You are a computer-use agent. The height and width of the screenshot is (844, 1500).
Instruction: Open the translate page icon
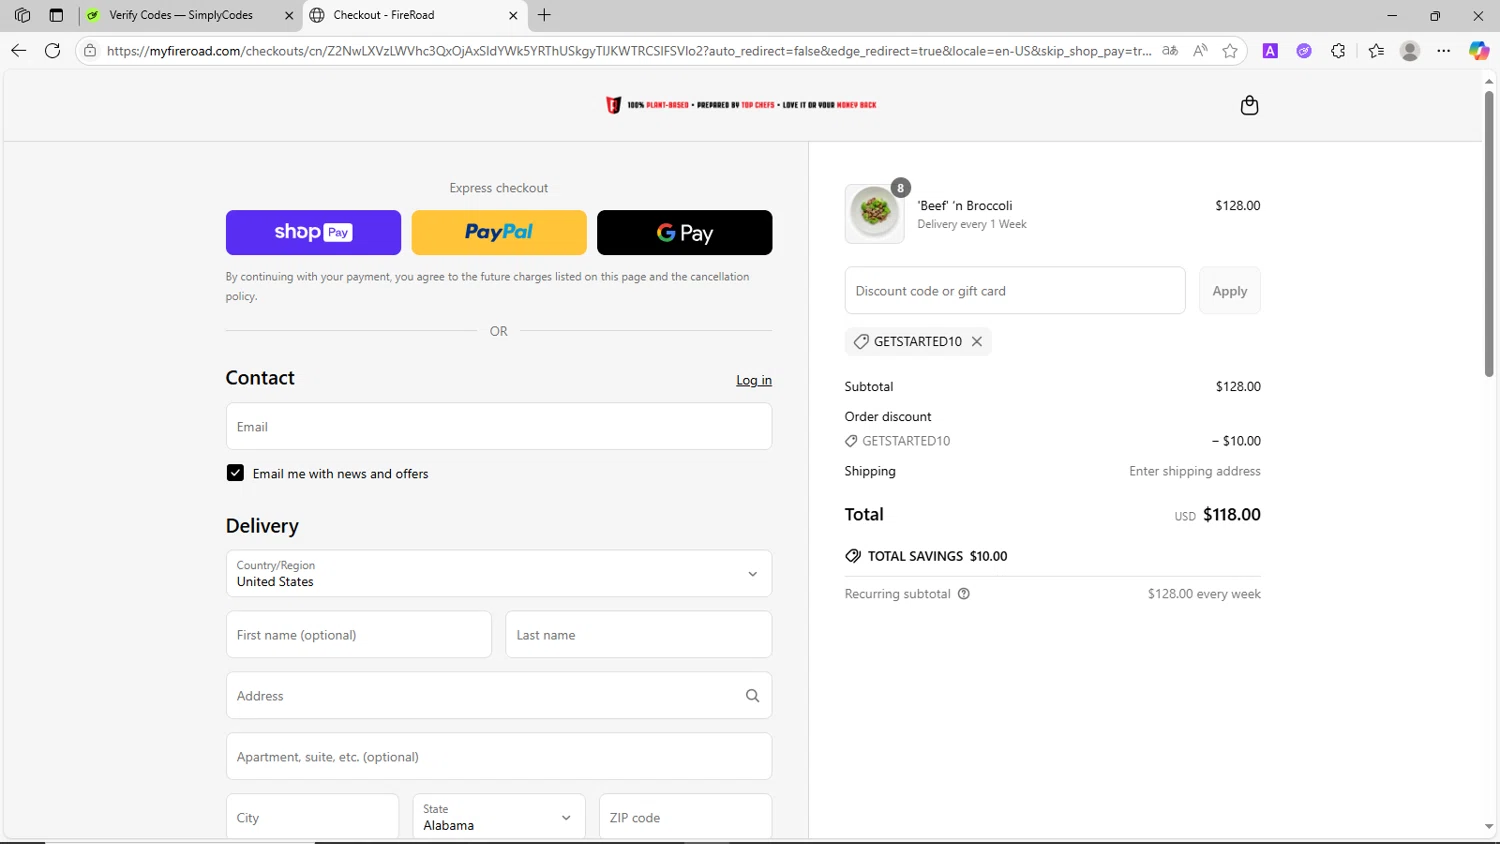coord(1170,50)
